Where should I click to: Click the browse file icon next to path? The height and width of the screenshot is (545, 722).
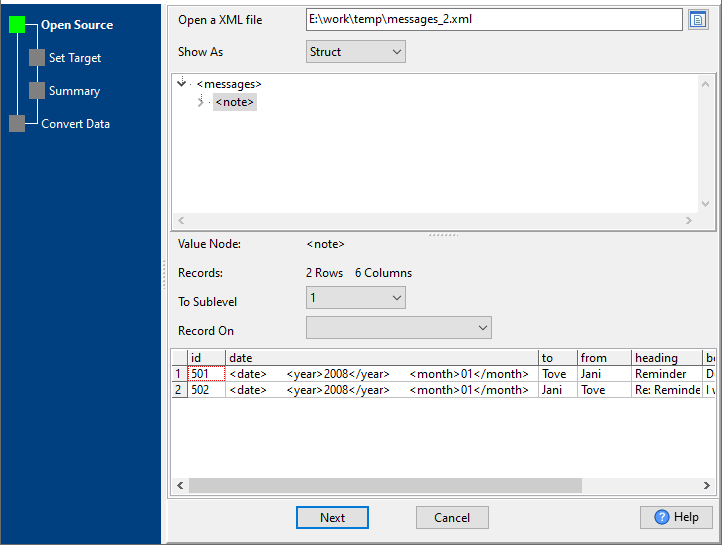click(698, 19)
